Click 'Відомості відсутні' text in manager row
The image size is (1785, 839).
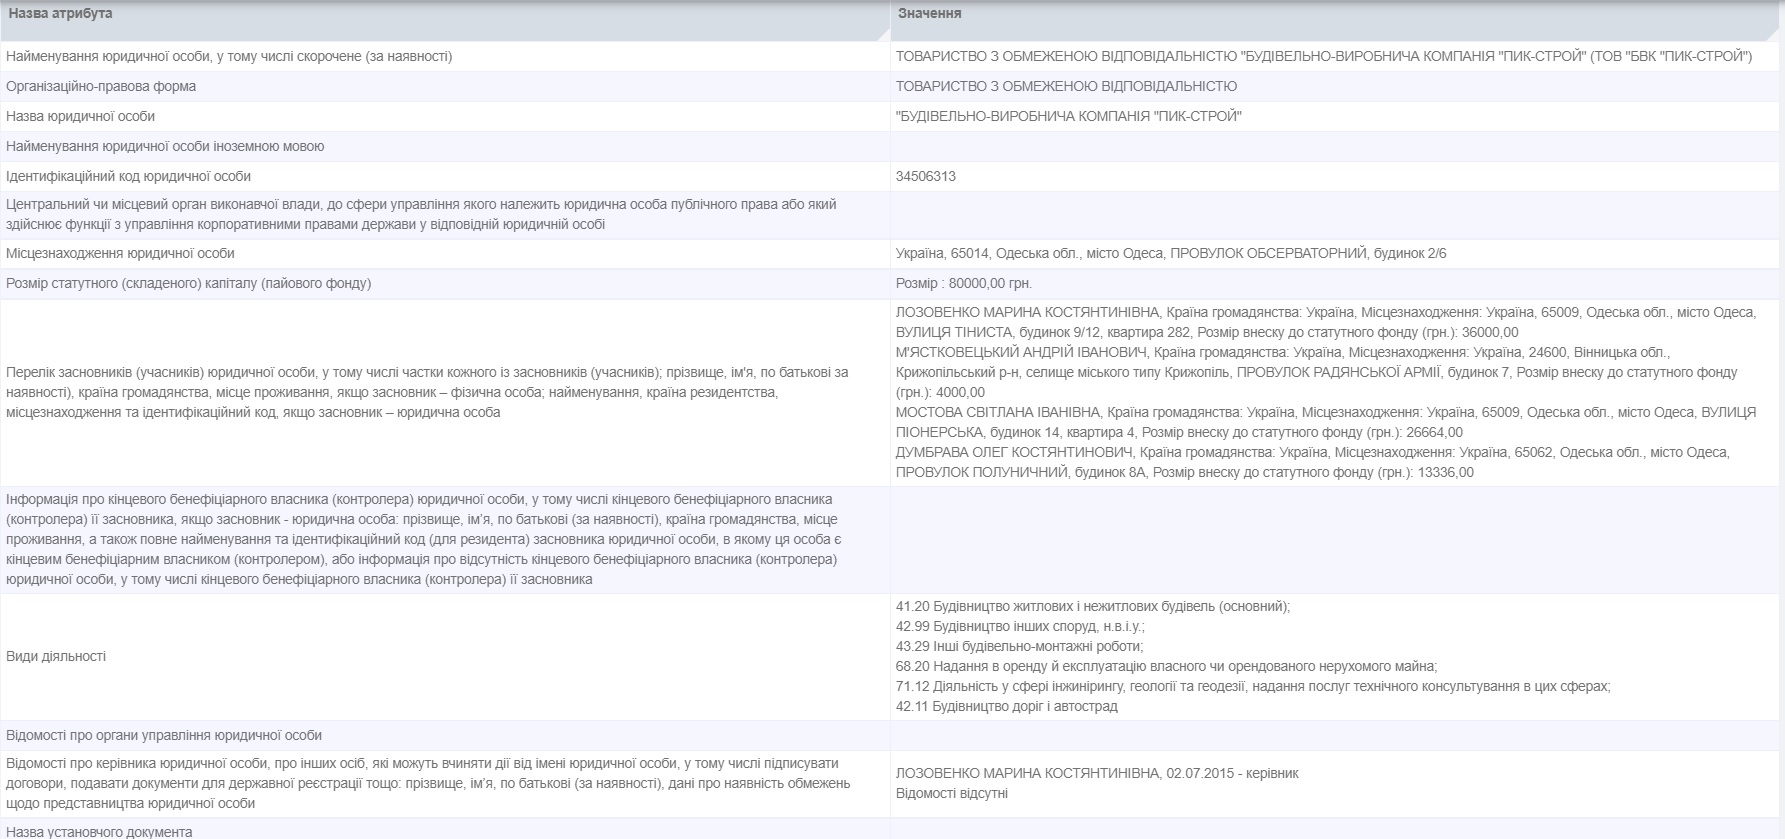point(952,794)
